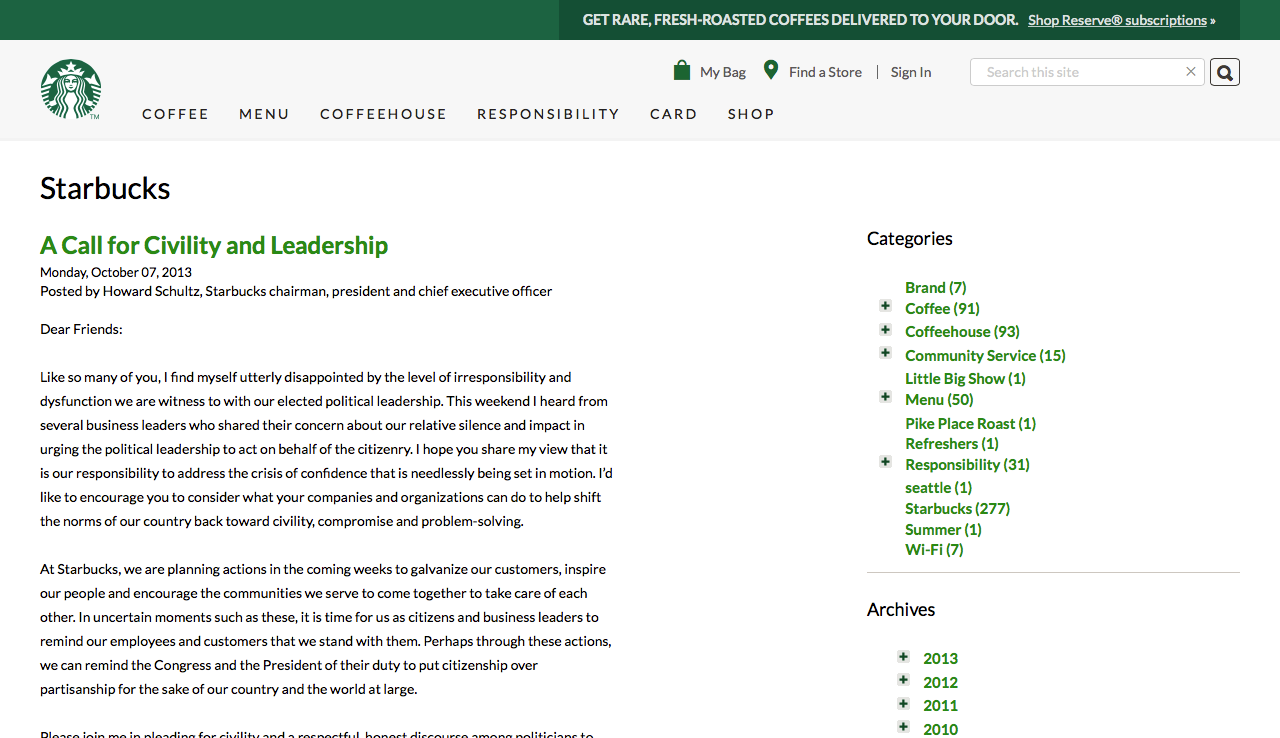Open the 2012 archive link
The image size is (1280, 738).
(x=940, y=683)
